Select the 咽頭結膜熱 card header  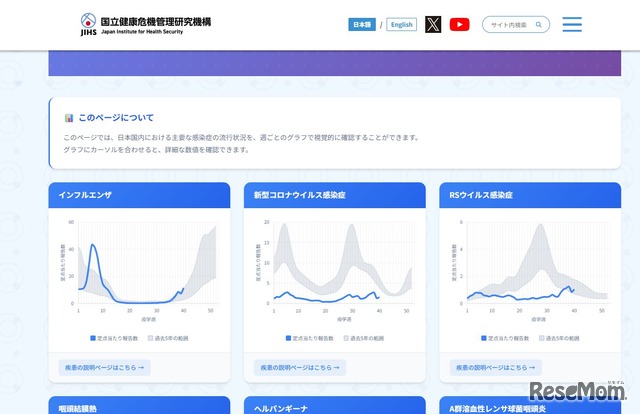(139, 405)
